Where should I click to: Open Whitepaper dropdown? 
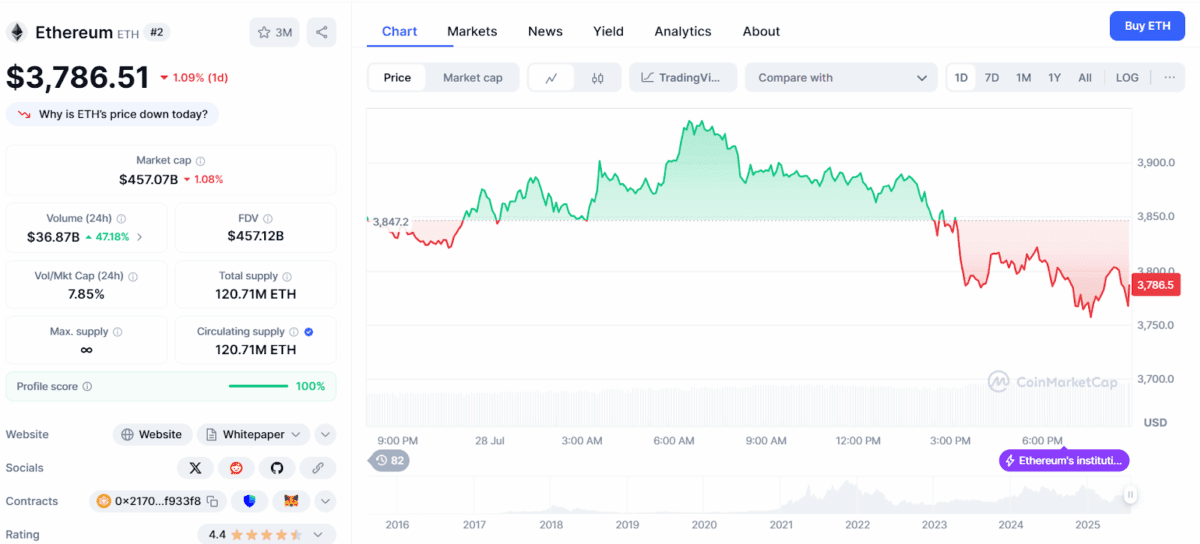pyautogui.click(x=253, y=435)
